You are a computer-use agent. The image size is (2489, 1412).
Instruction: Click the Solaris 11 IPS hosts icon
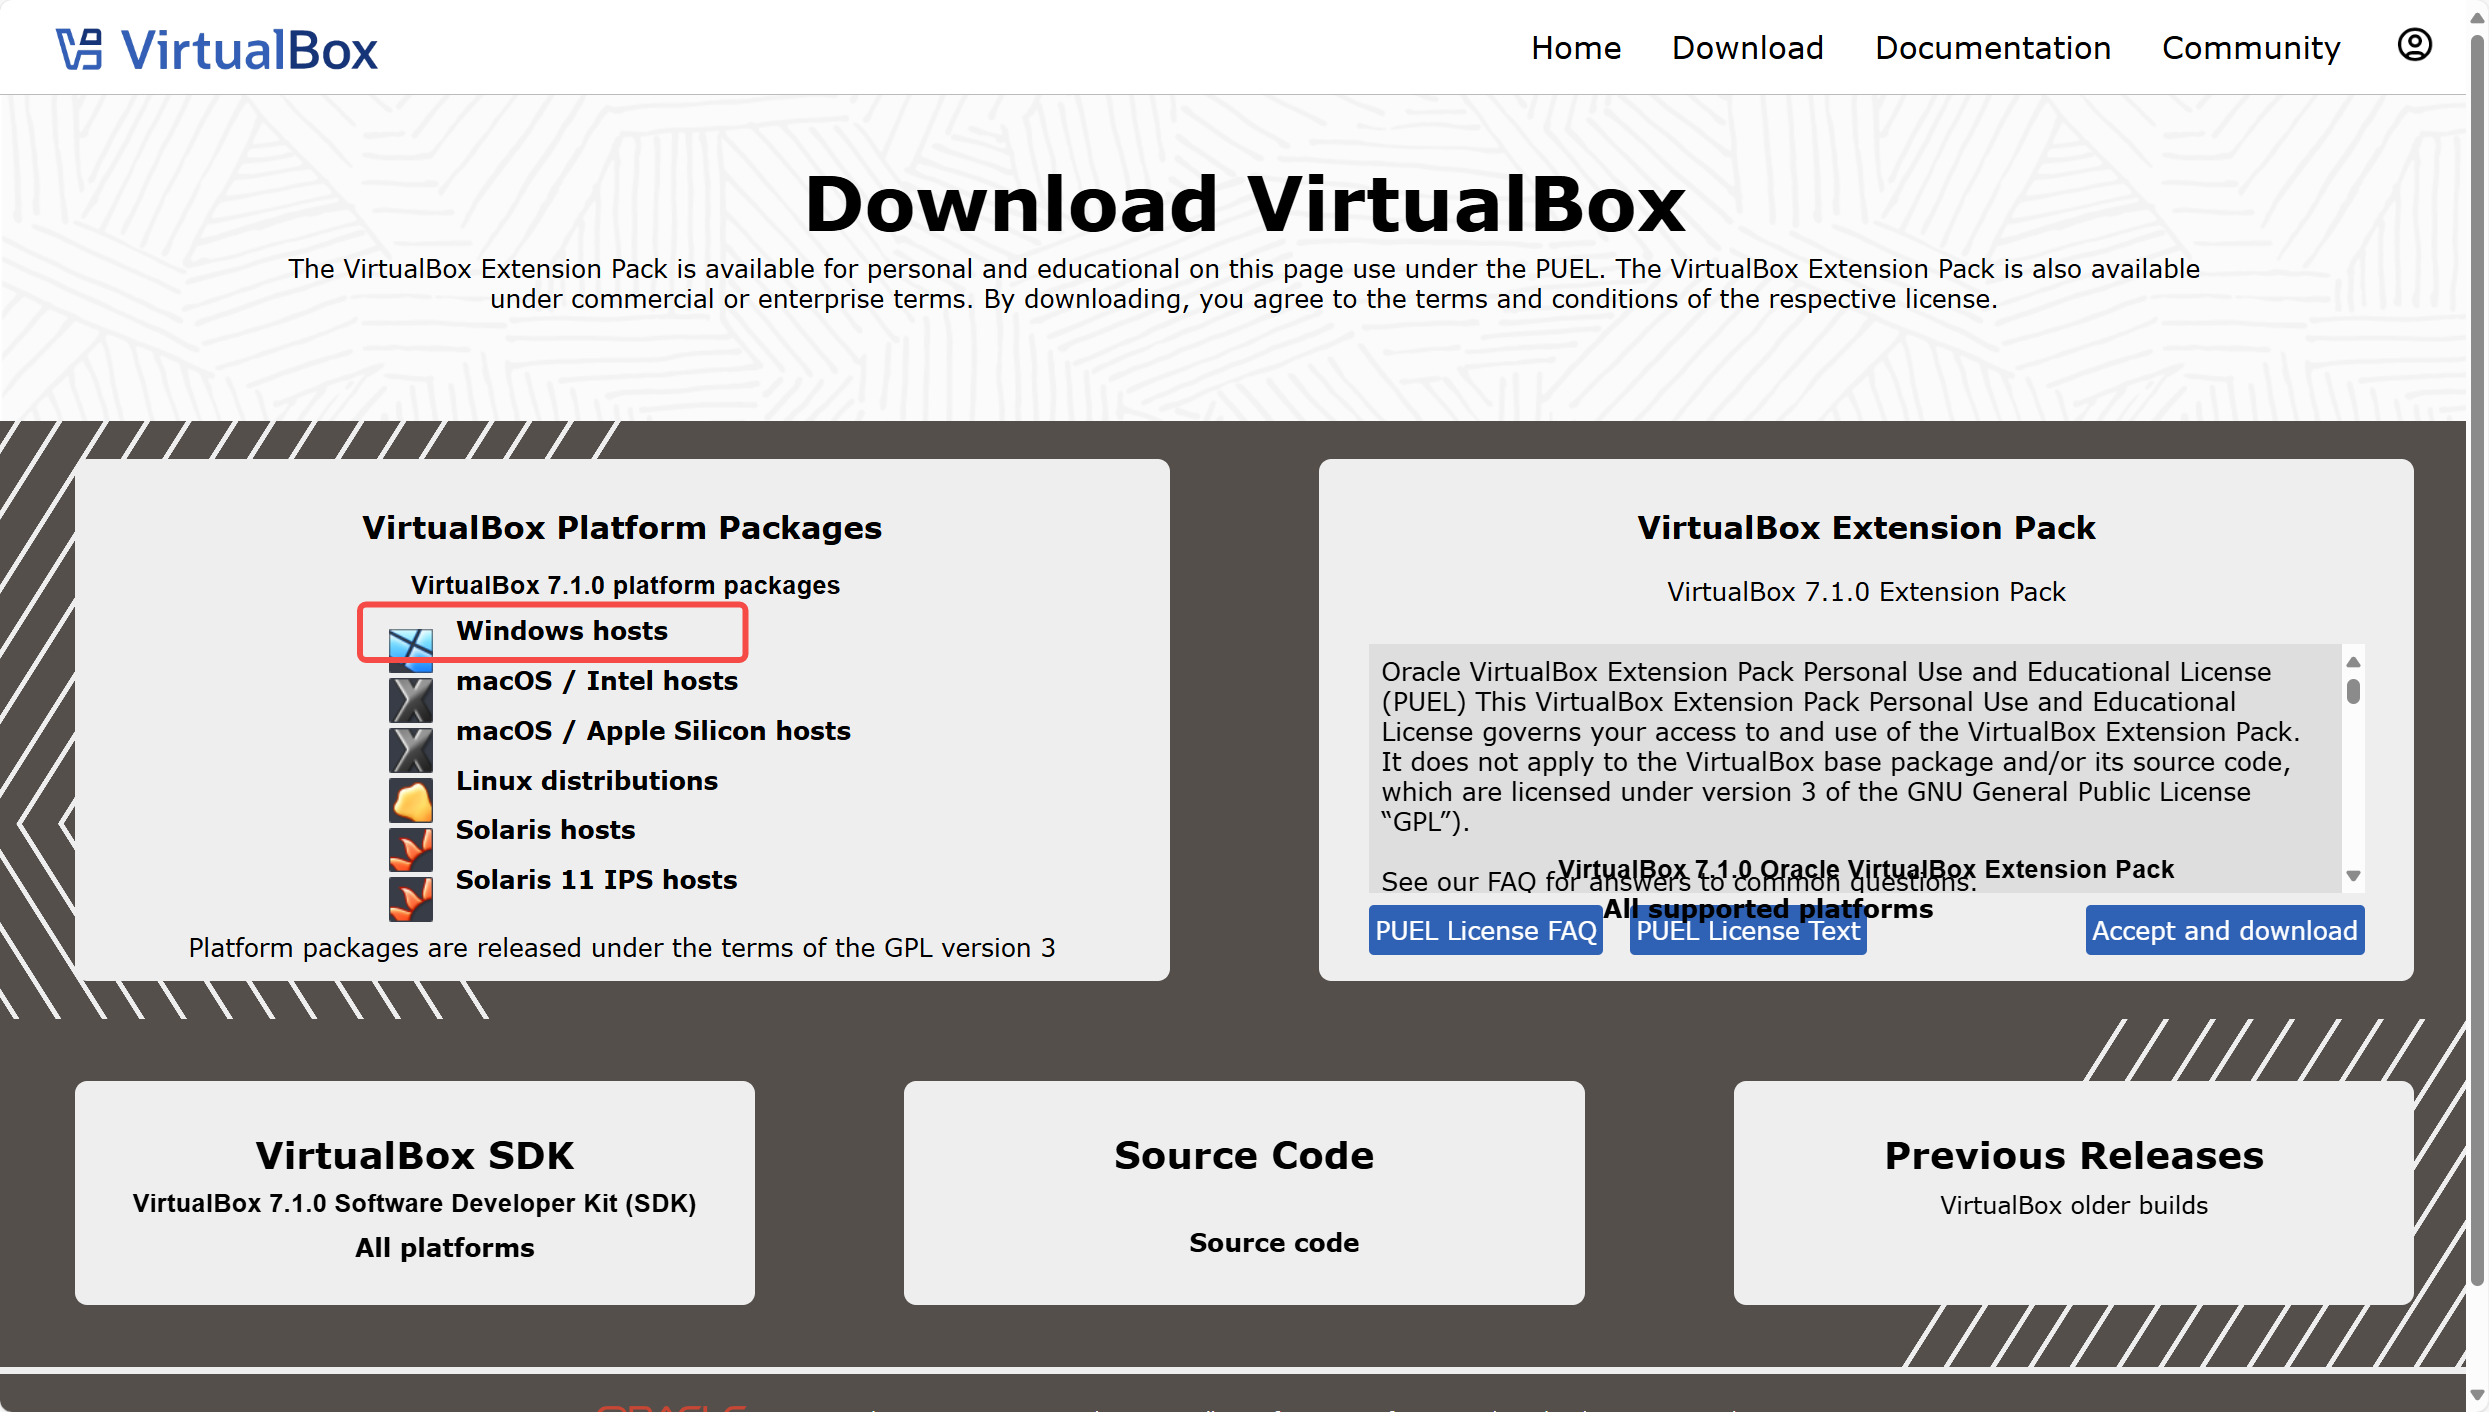(x=410, y=898)
